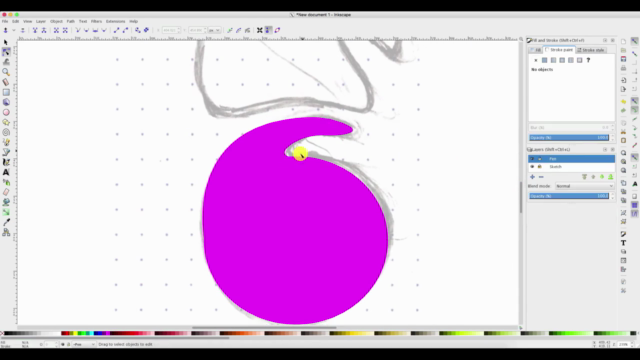Image resolution: width=640 pixels, height=360 pixels.
Task: Choose the Ellipse circle tool
Action: click(6, 112)
